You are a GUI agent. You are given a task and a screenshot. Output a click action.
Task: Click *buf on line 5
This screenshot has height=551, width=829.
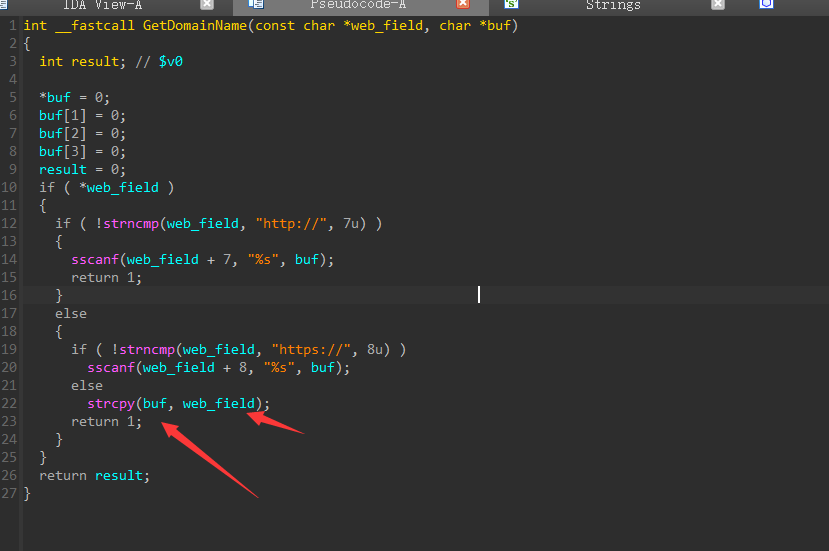pyautogui.click(x=55, y=97)
